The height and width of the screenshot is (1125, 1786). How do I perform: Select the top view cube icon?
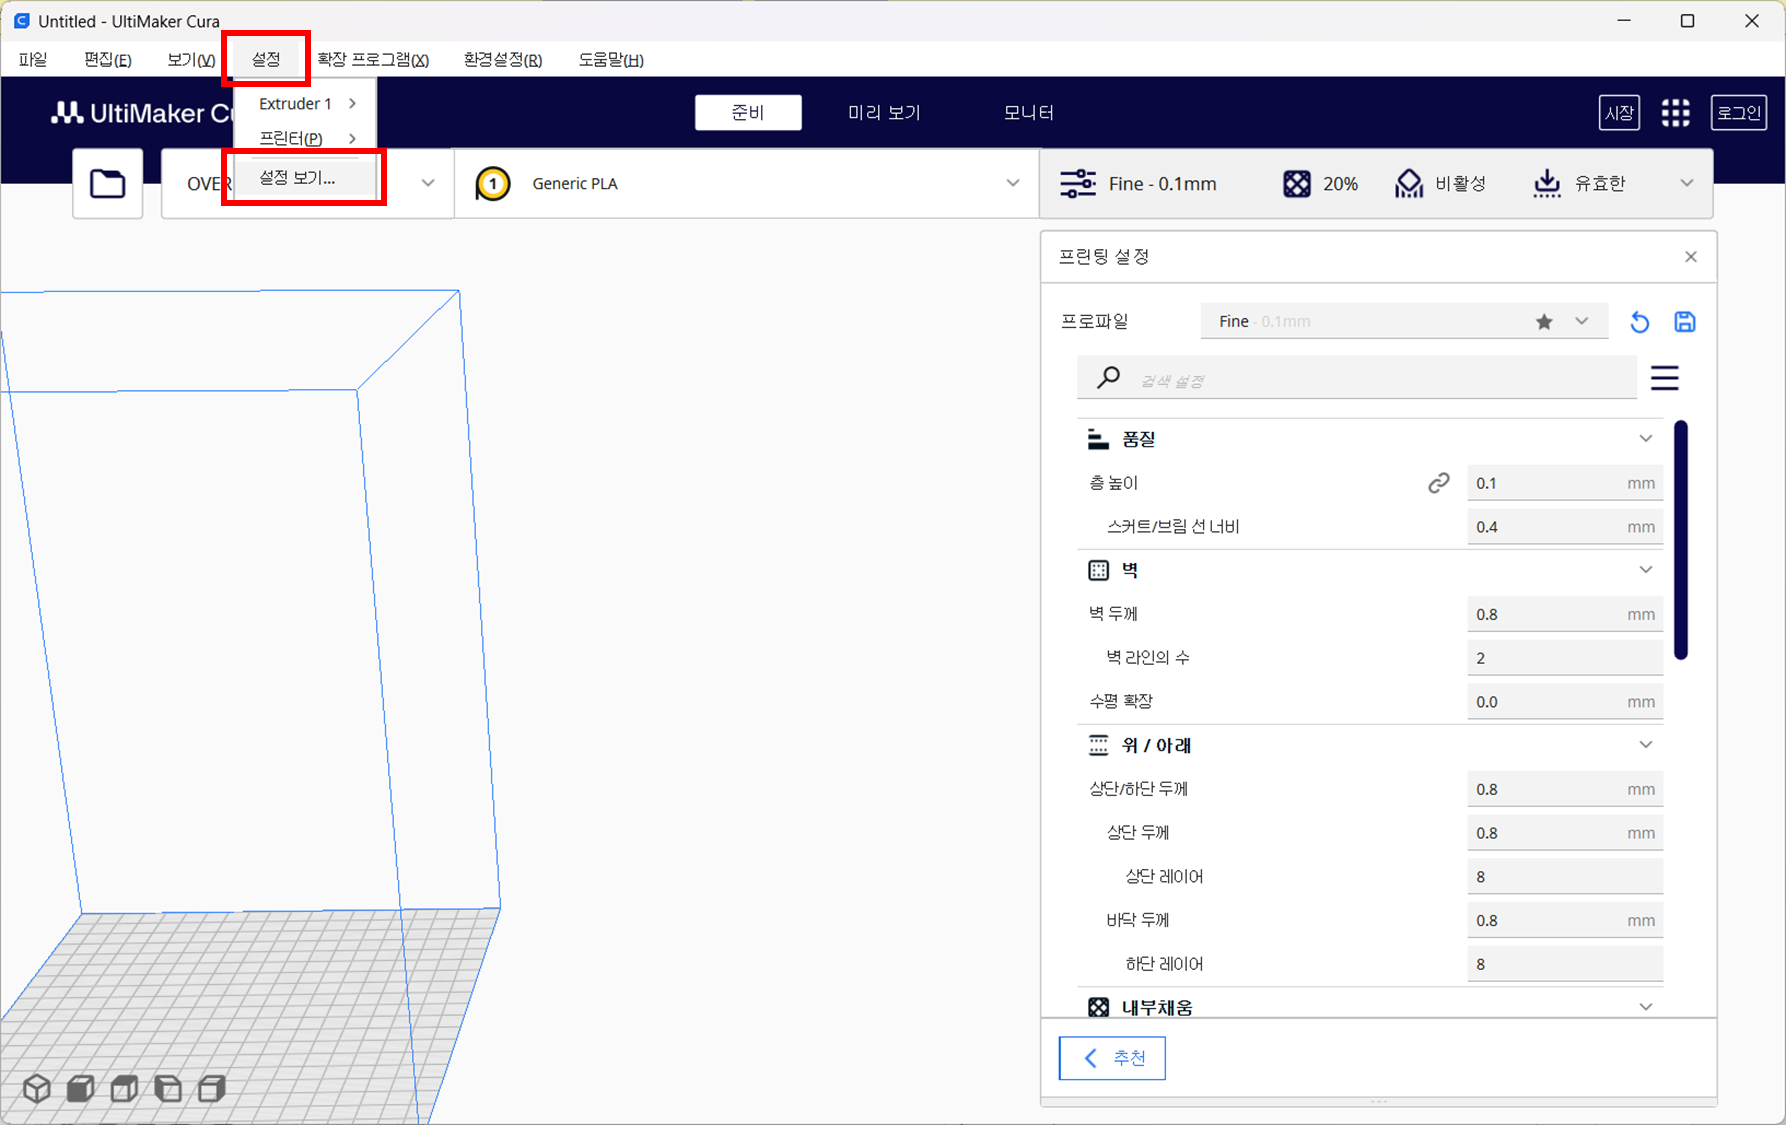tap(125, 1088)
